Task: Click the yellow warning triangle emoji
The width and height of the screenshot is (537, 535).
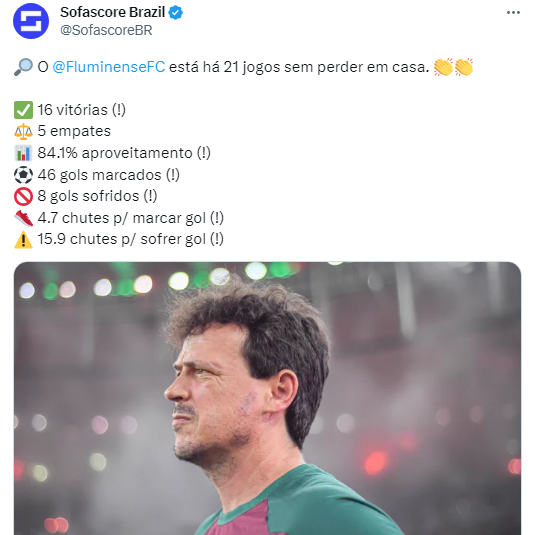Action: pyautogui.click(x=23, y=239)
